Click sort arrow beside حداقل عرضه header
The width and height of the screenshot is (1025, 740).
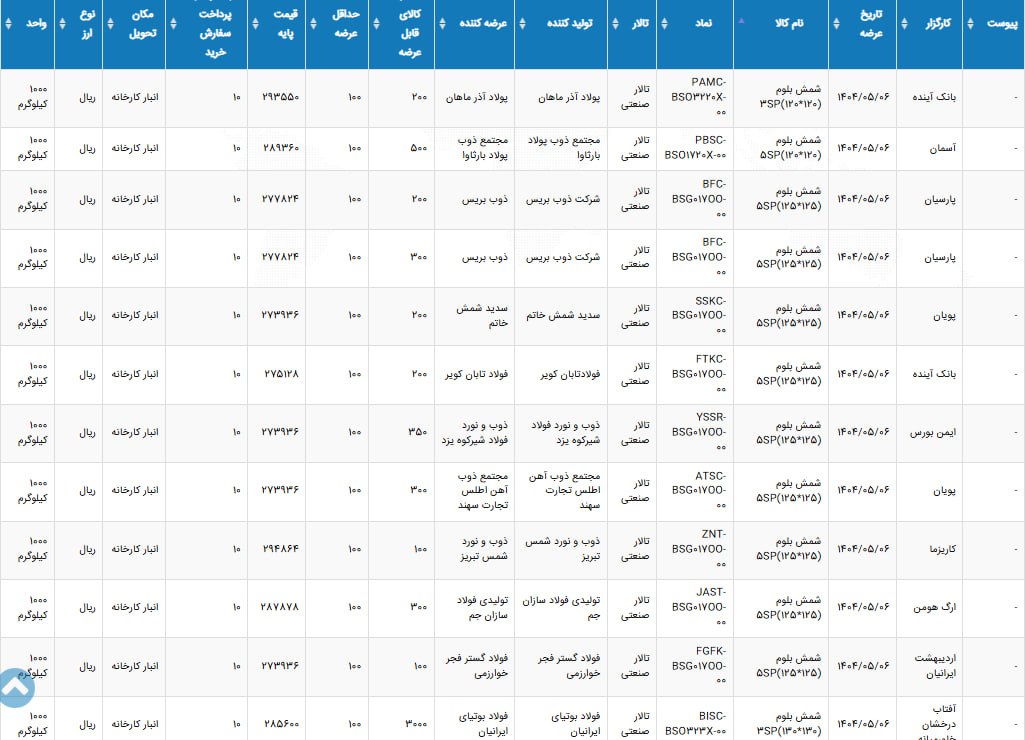[x=312, y=22]
